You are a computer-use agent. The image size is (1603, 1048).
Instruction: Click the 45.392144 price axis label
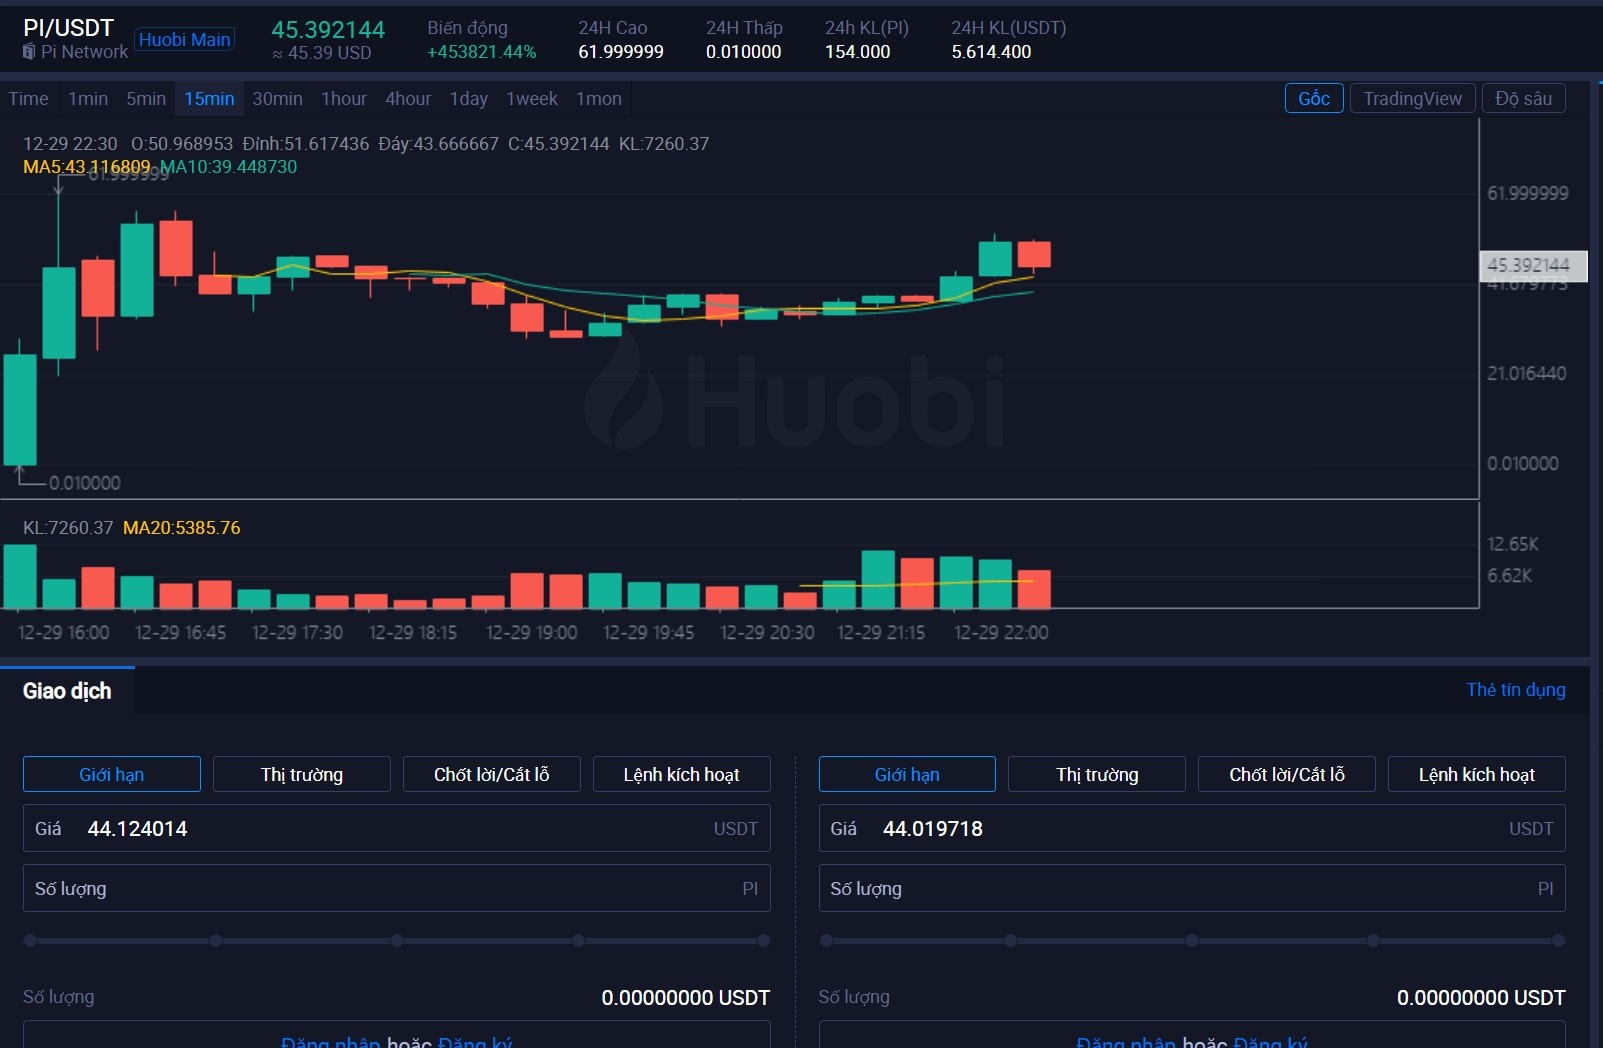(x=1532, y=265)
